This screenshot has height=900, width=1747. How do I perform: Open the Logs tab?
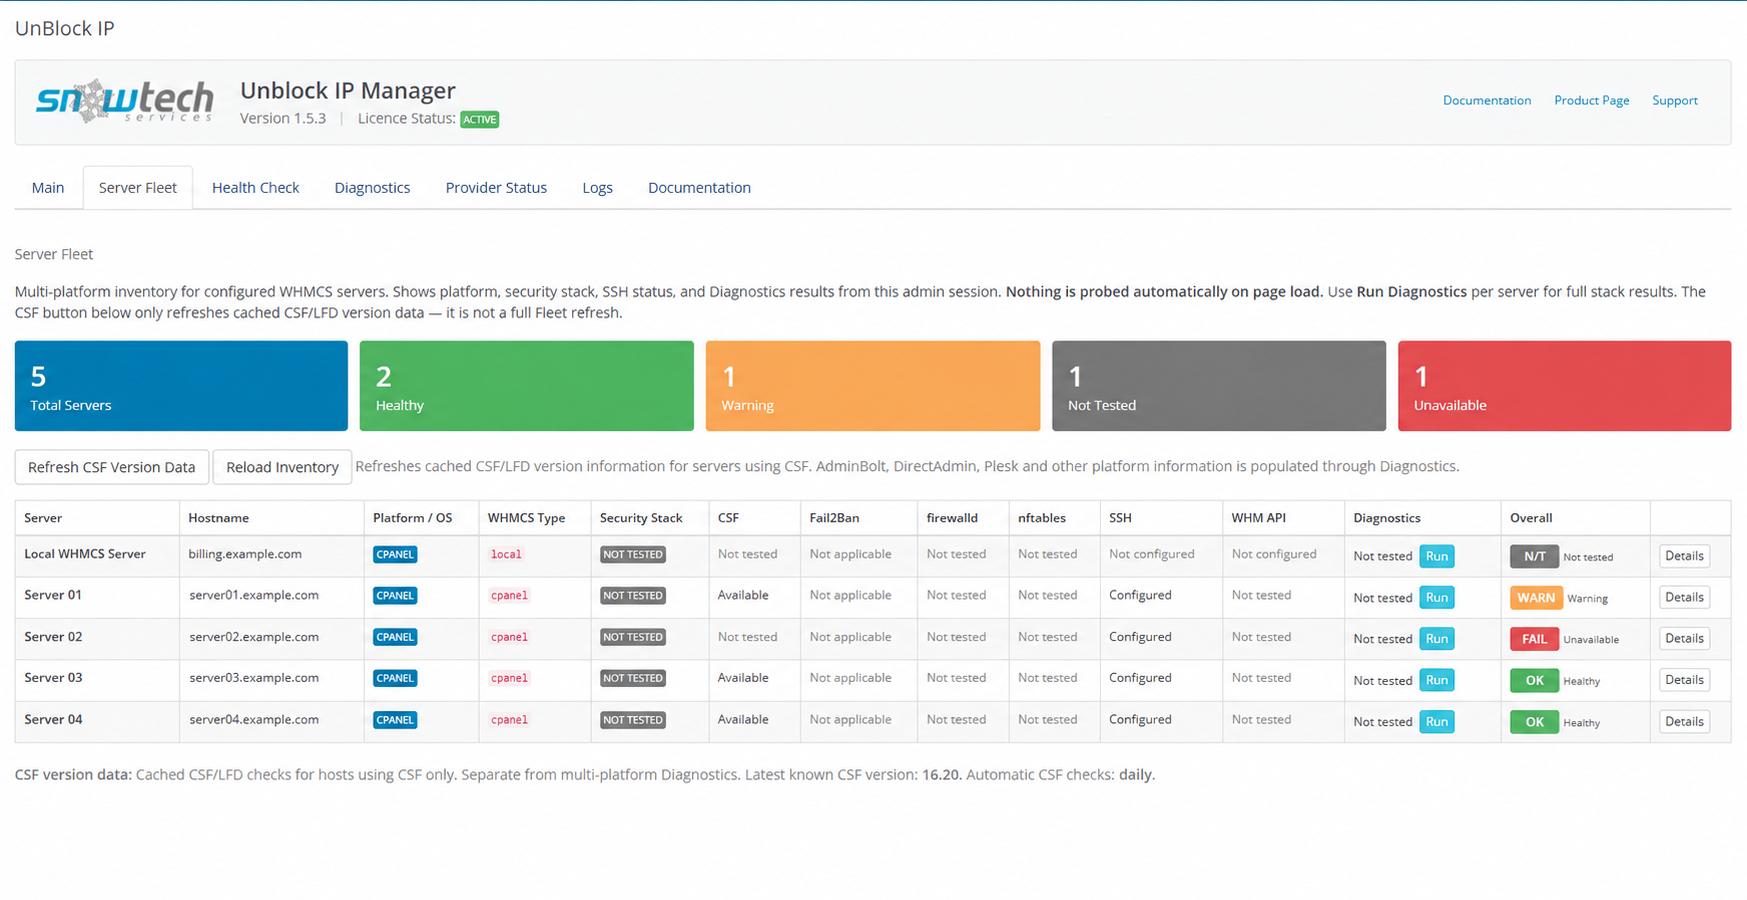597,188
